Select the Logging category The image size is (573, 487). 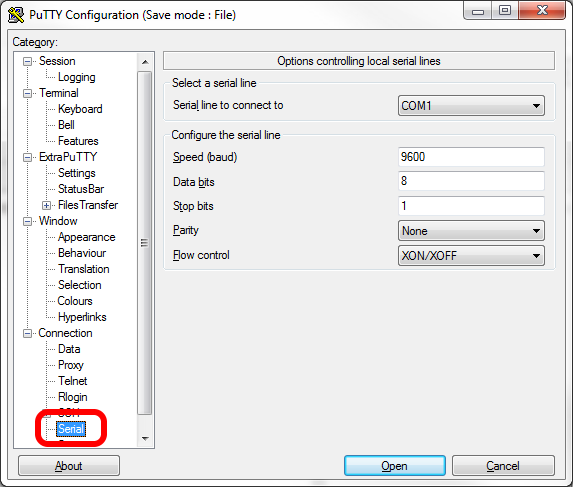tap(77, 77)
